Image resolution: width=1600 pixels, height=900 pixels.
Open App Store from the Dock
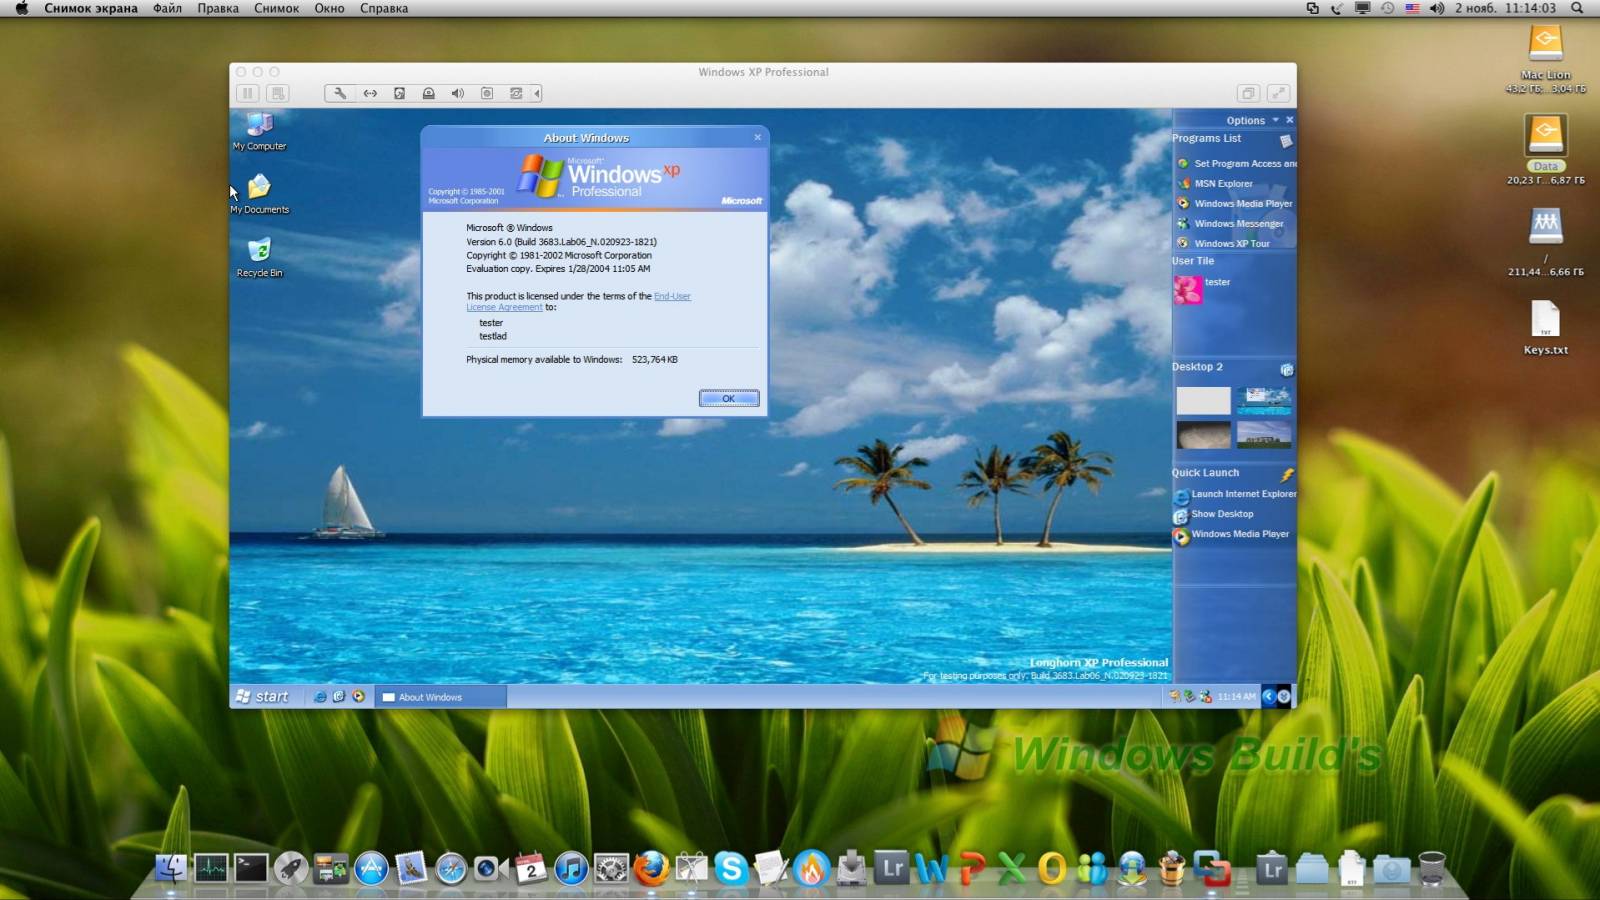coord(371,868)
